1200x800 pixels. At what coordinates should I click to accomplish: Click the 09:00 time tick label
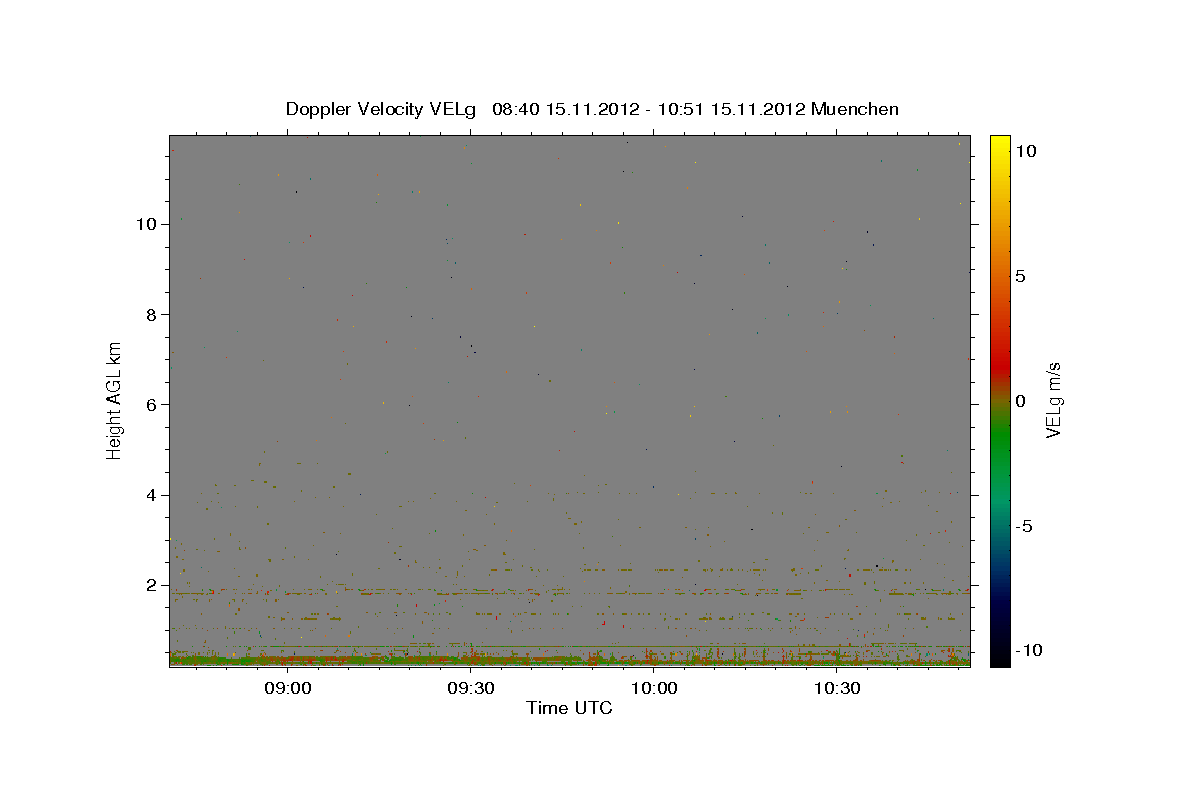pos(290,688)
